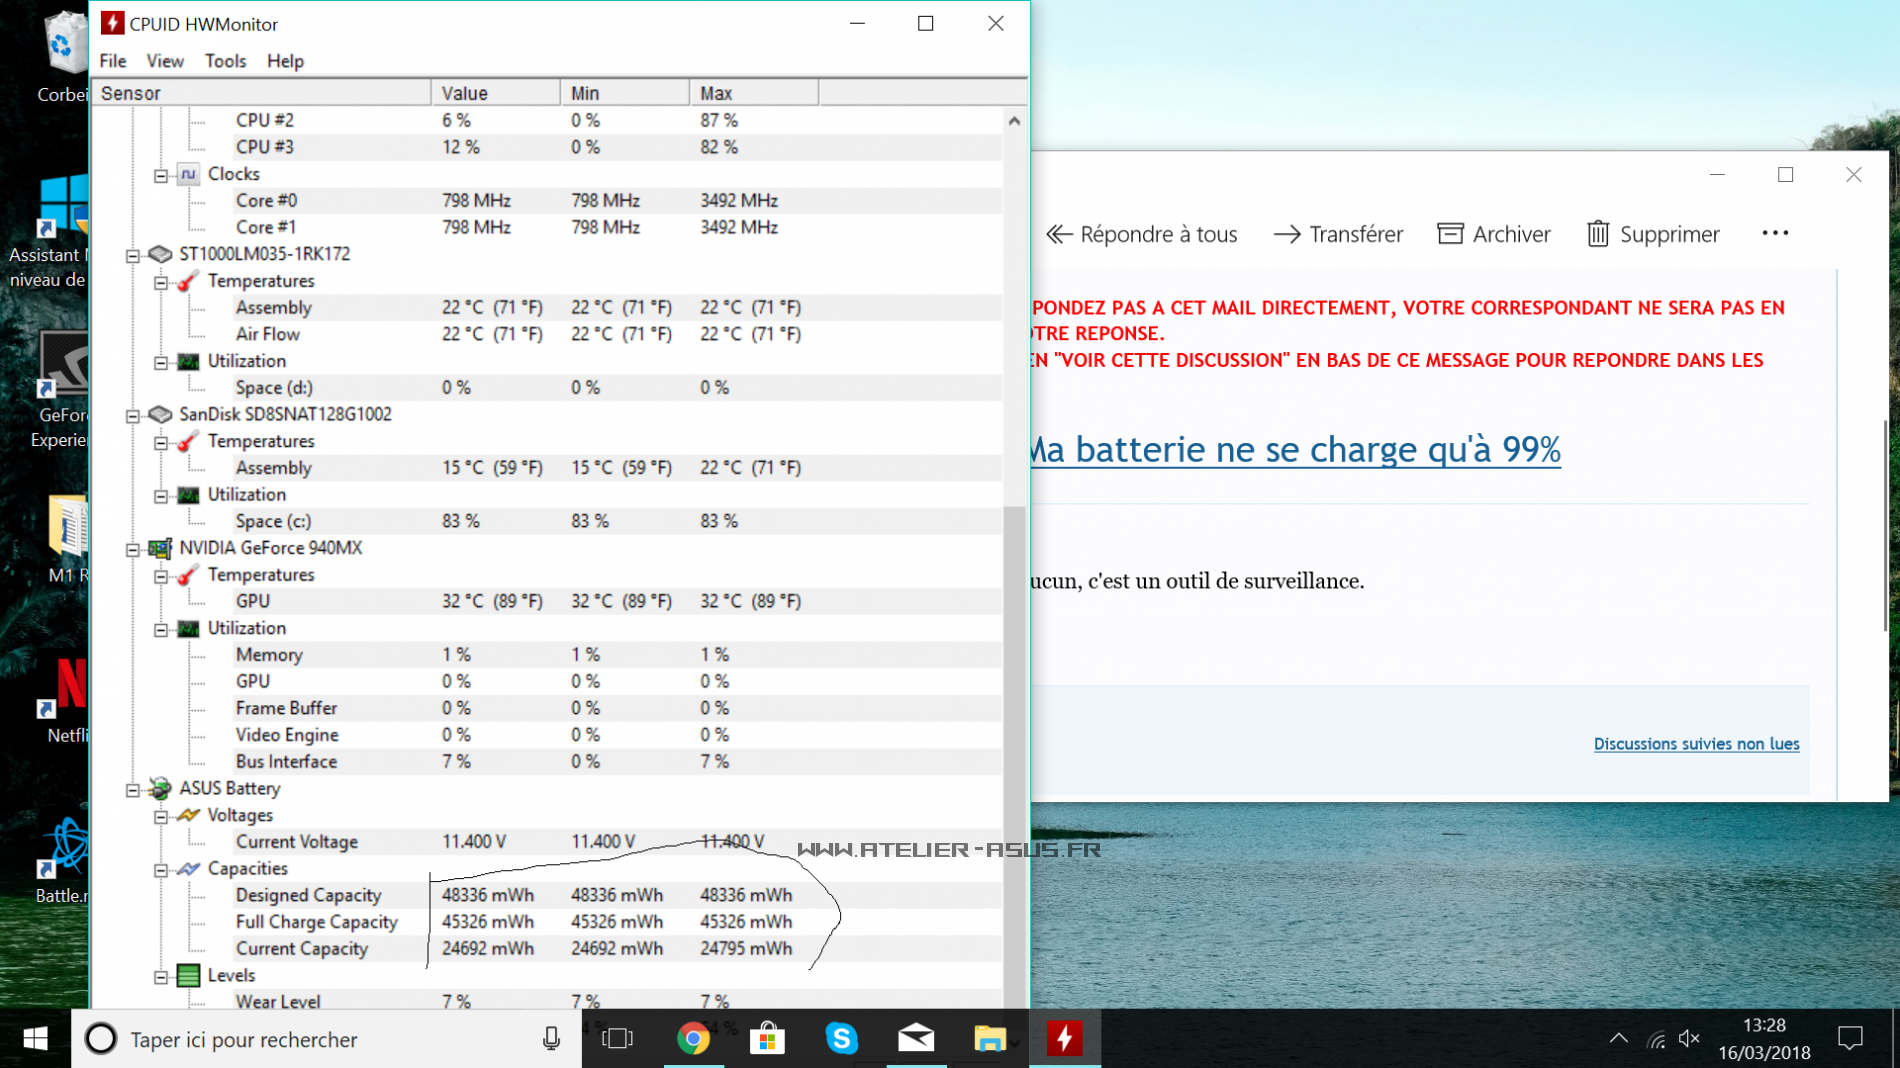Image resolution: width=1900 pixels, height=1068 pixels.
Task: Open the Mail app in taskbar
Action: coord(915,1039)
